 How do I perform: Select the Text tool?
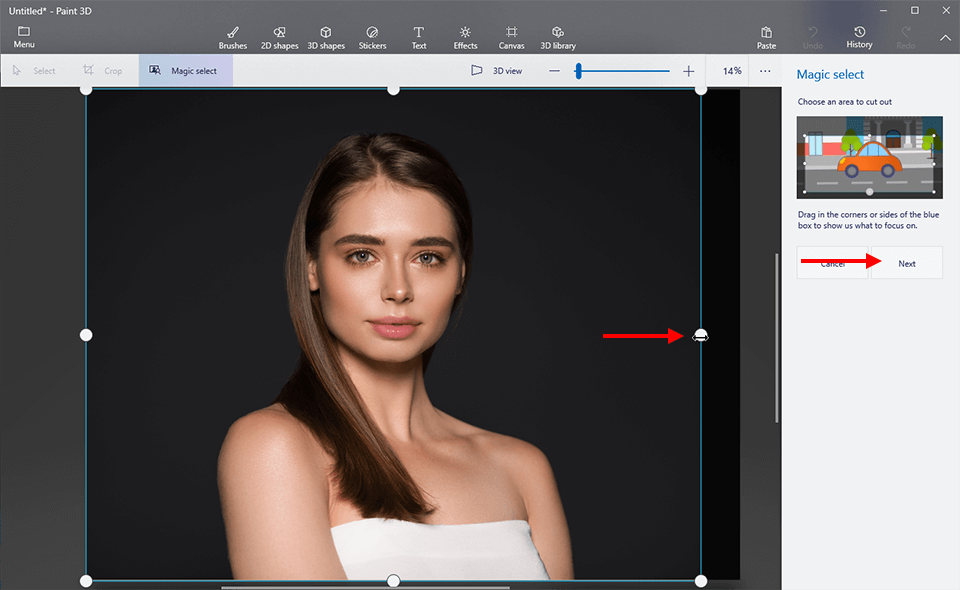point(418,38)
